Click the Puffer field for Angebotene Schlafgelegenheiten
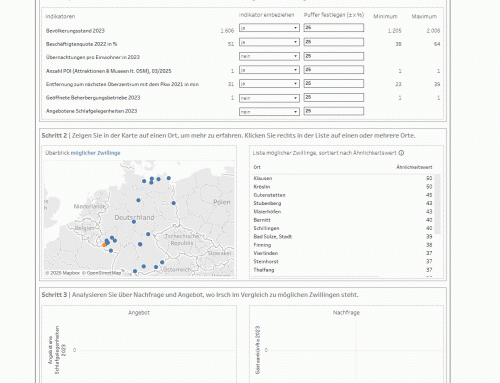Image resolution: width=500 pixels, height=383 pixels. pyautogui.click(x=334, y=111)
